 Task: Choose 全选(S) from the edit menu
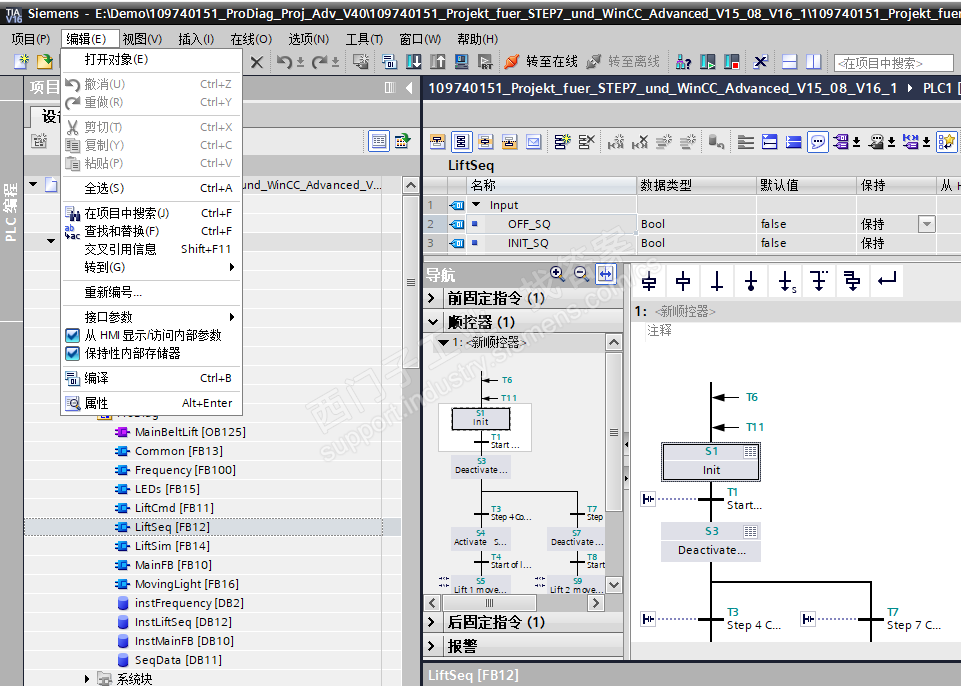[x=104, y=188]
